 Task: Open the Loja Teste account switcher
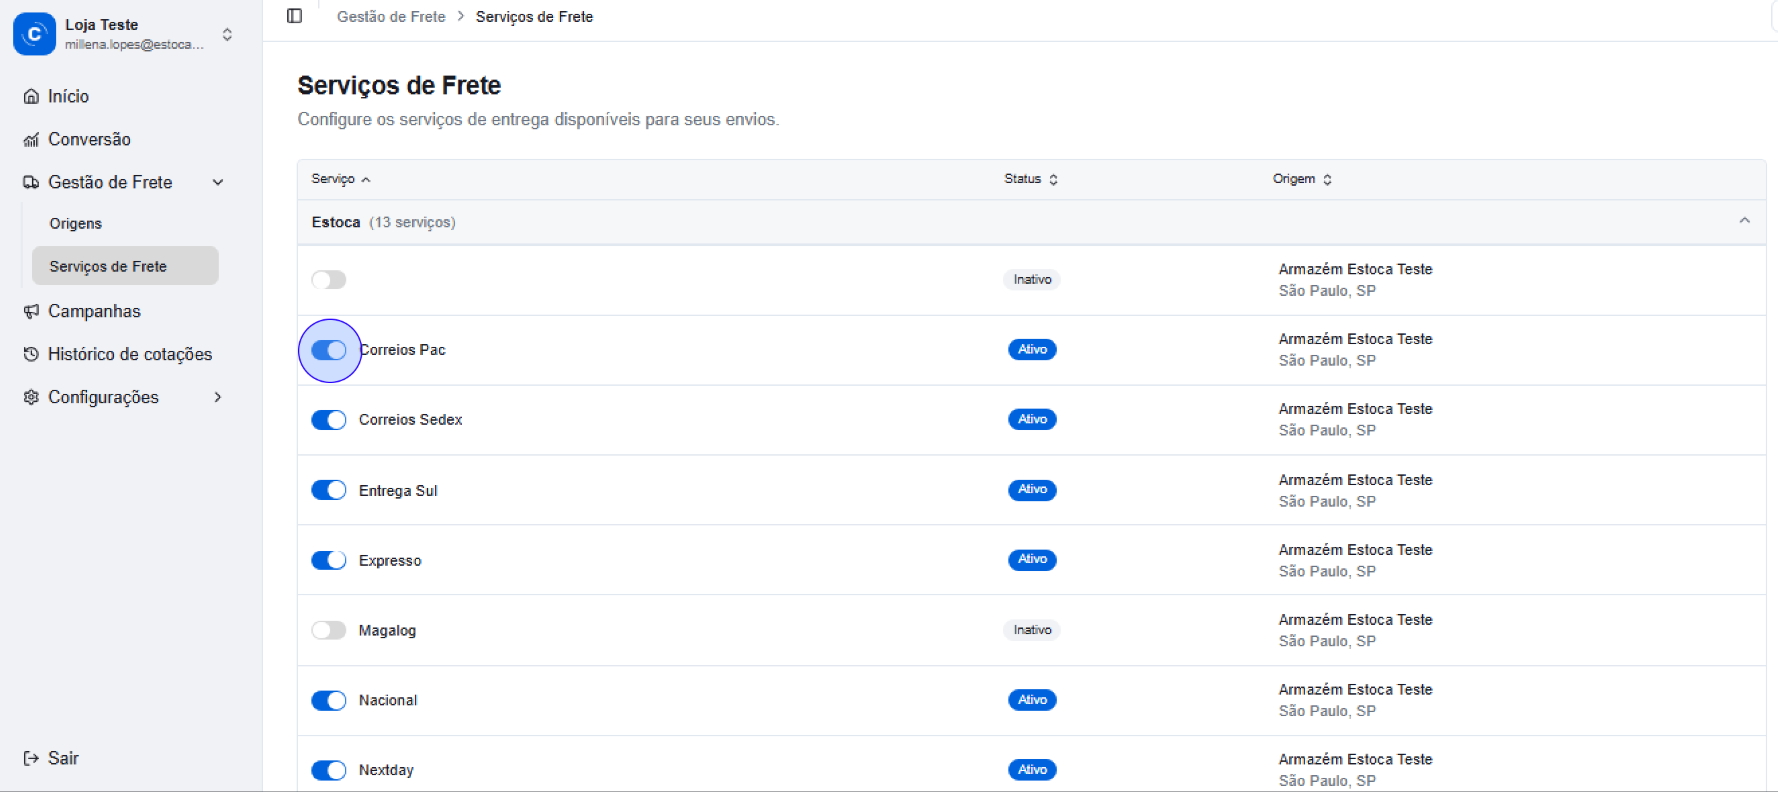point(227,35)
